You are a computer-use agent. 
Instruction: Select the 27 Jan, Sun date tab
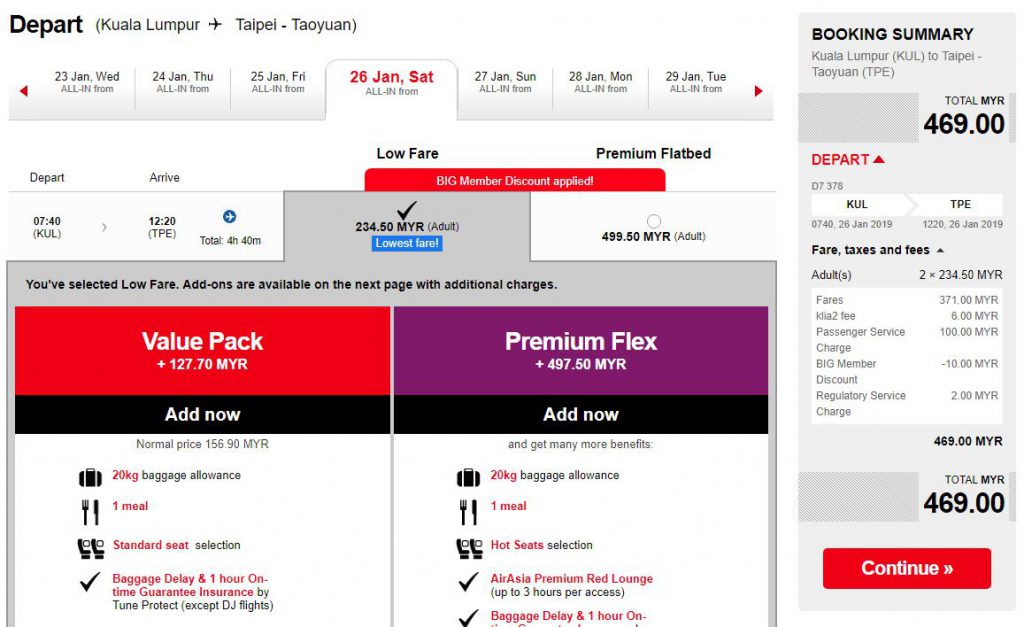tap(505, 82)
